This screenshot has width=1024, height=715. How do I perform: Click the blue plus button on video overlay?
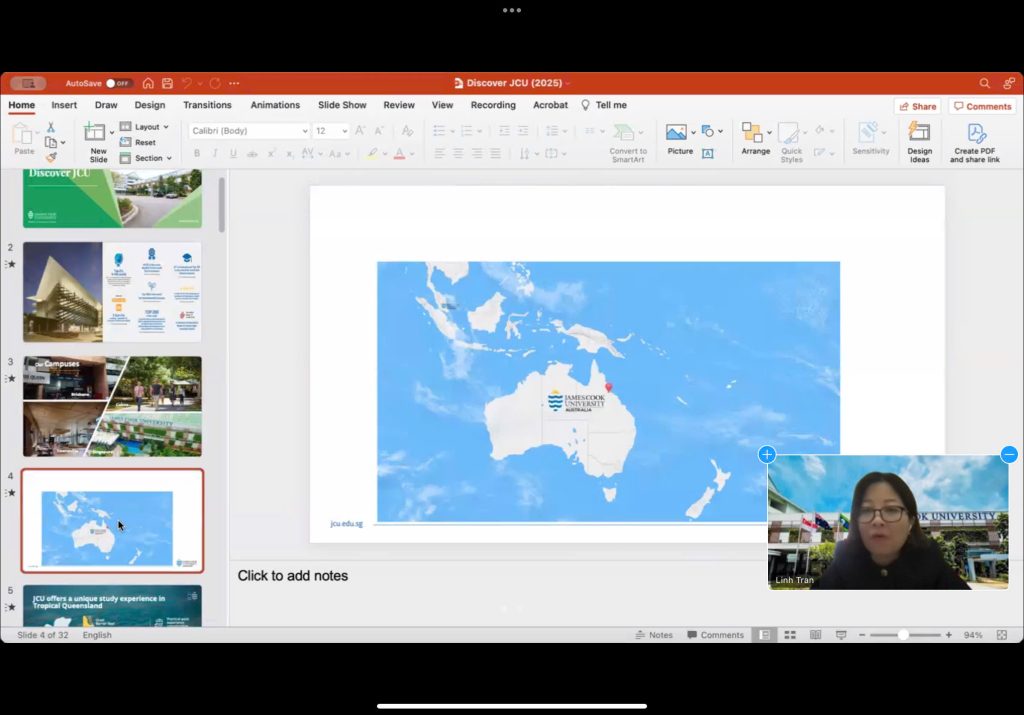click(x=767, y=454)
